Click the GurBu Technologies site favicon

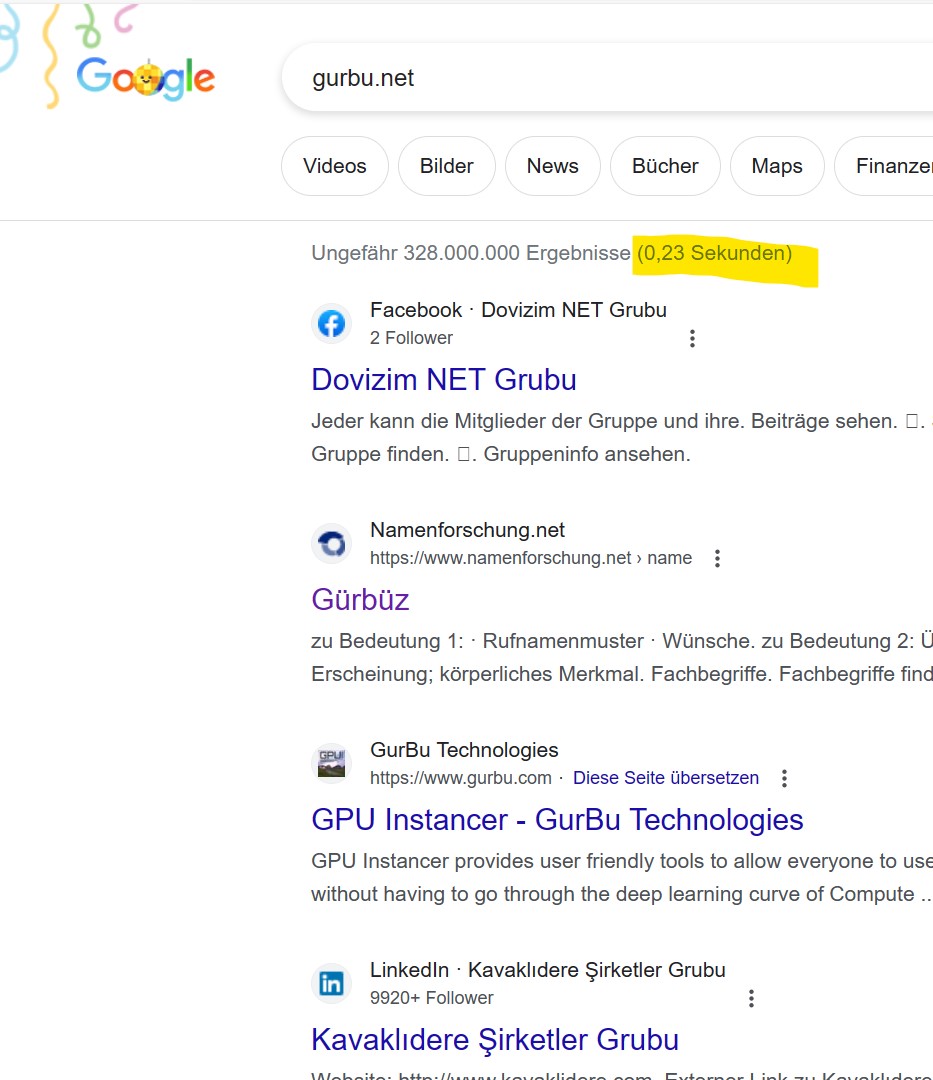pyautogui.click(x=331, y=763)
